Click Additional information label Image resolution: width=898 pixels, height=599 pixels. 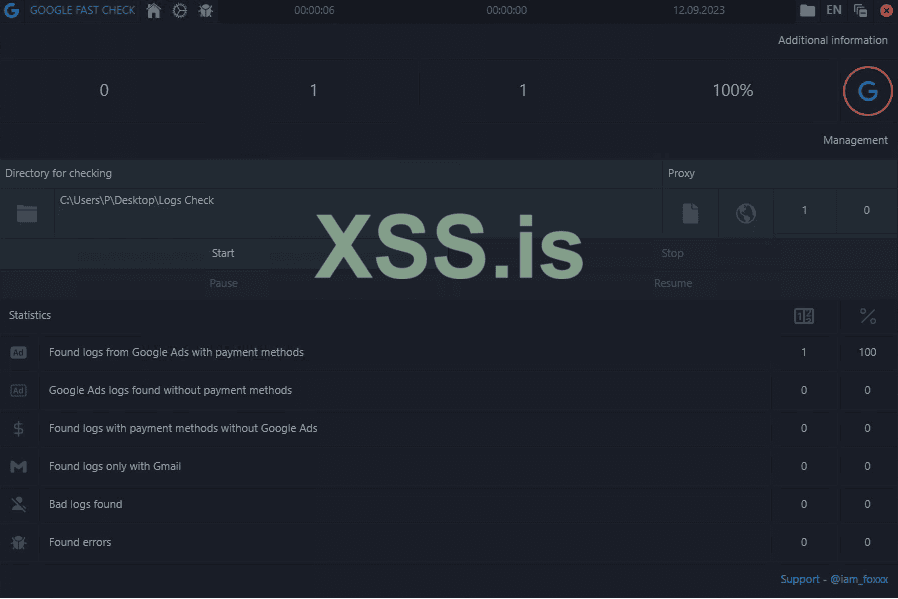point(833,40)
